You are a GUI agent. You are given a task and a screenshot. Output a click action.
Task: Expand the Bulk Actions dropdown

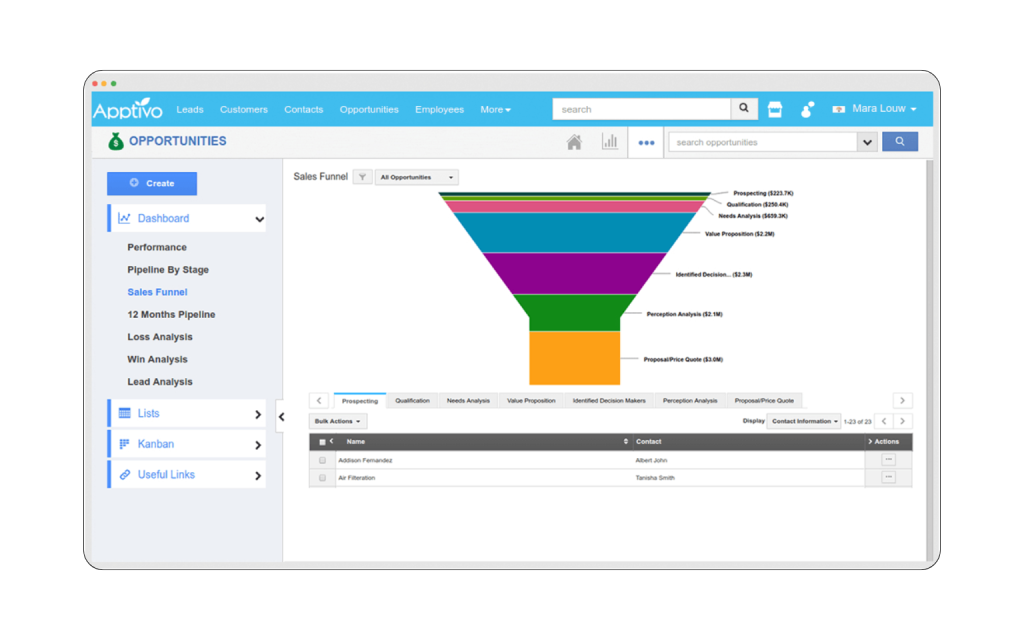tap(337, 421)
